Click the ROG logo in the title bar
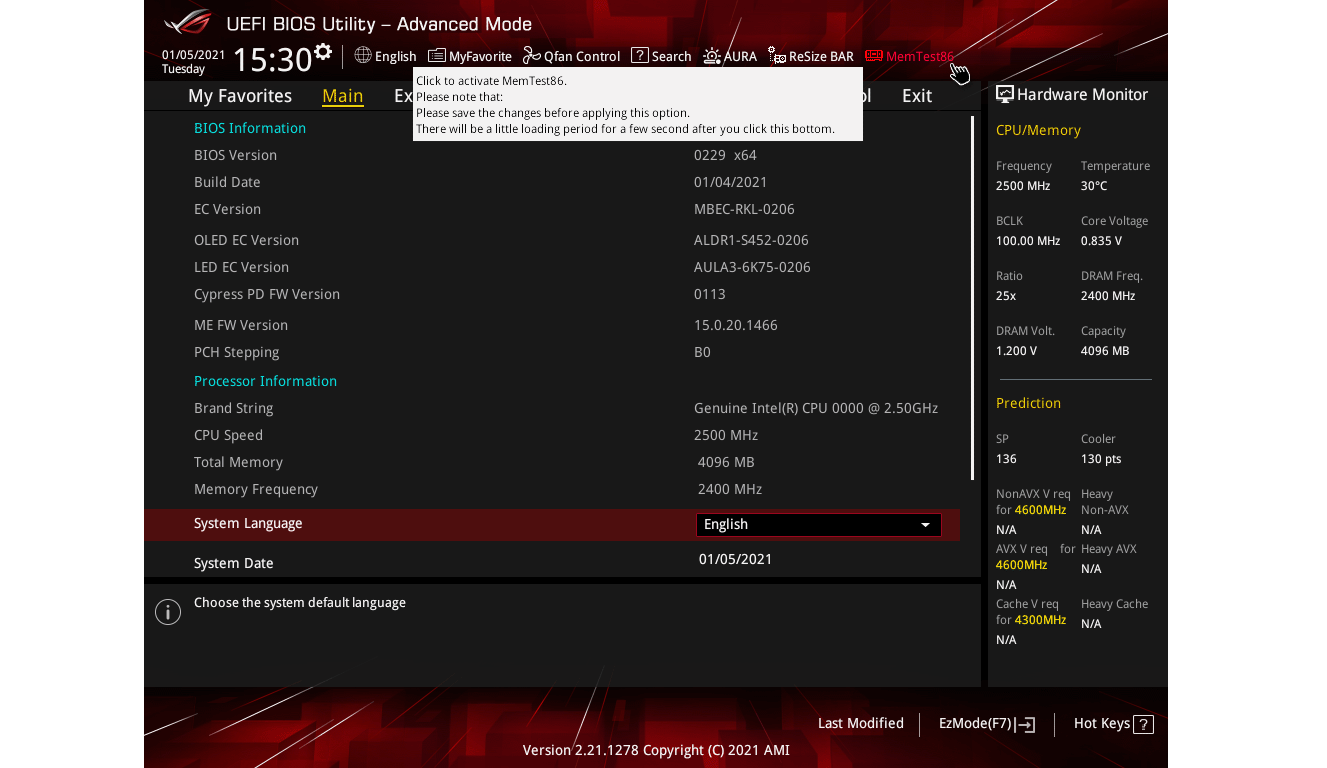The width and height of the screenshot is (1327, 768). pos(189,22)
